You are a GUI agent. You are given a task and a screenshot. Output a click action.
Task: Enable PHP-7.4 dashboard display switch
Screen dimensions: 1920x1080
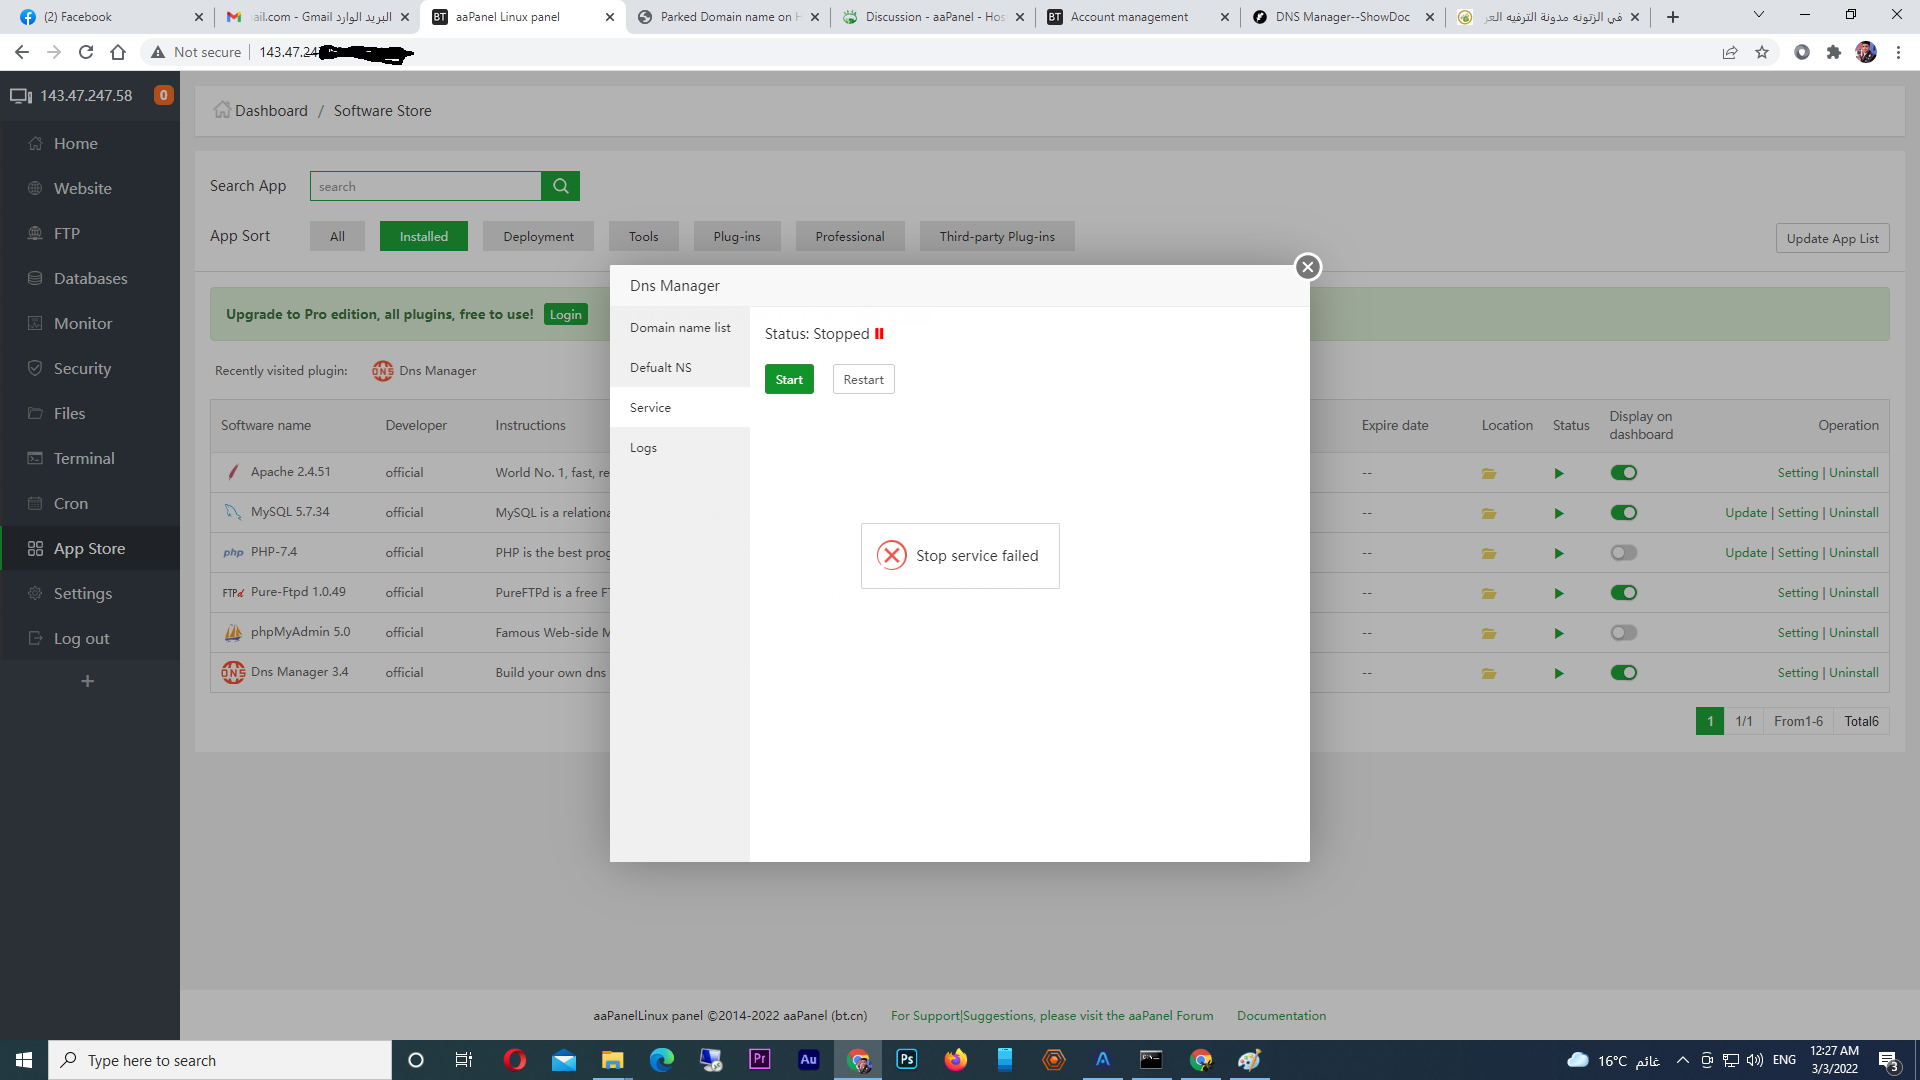(x=1623, y=553)
